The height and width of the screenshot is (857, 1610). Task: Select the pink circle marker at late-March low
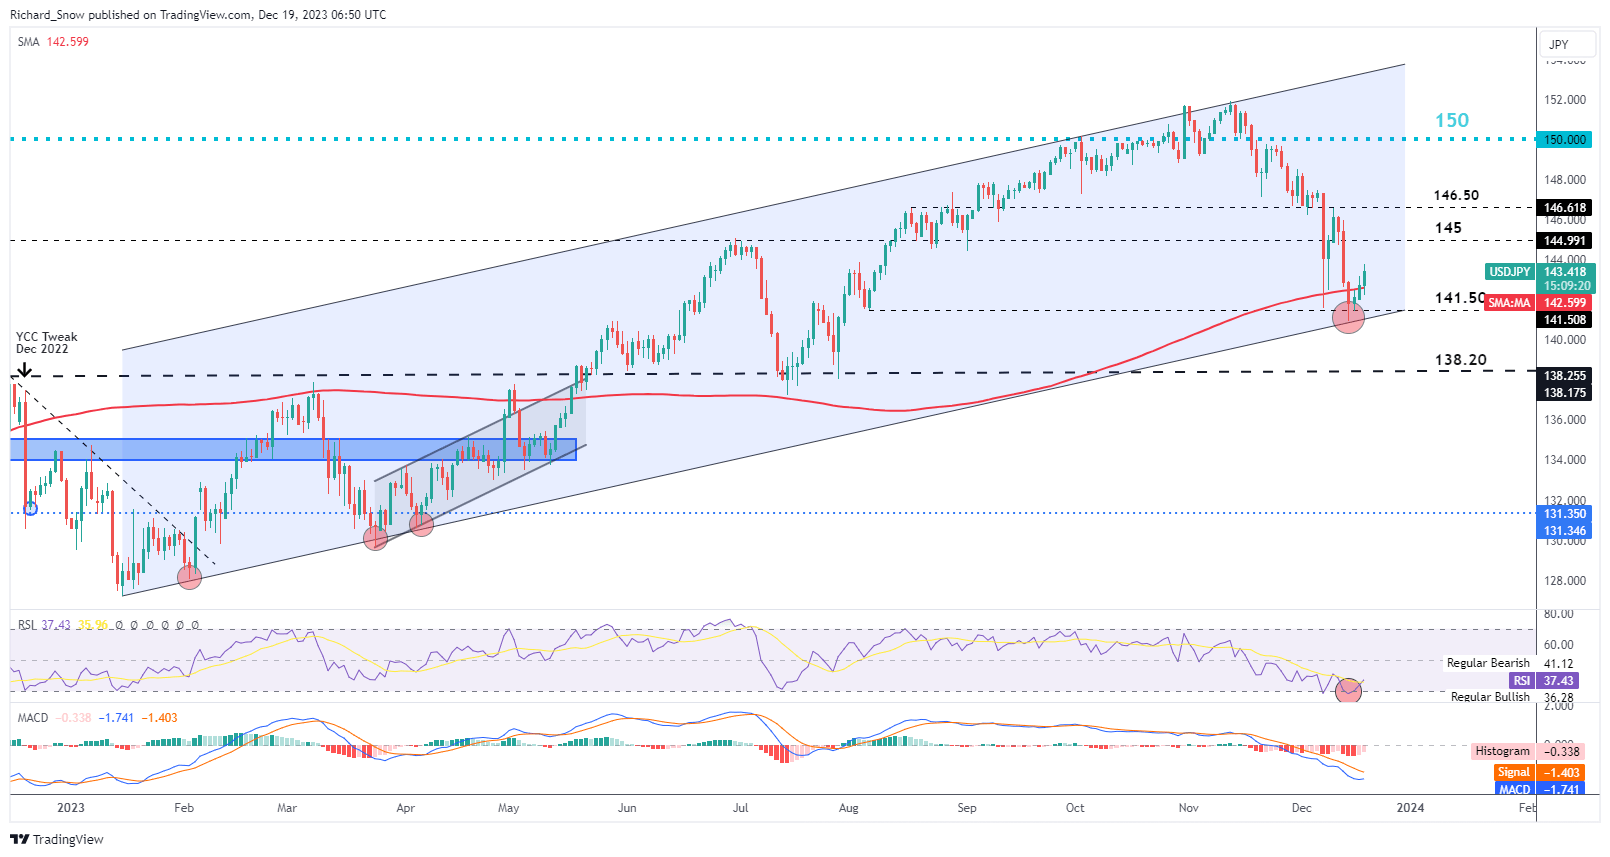(x=375, y=539)
